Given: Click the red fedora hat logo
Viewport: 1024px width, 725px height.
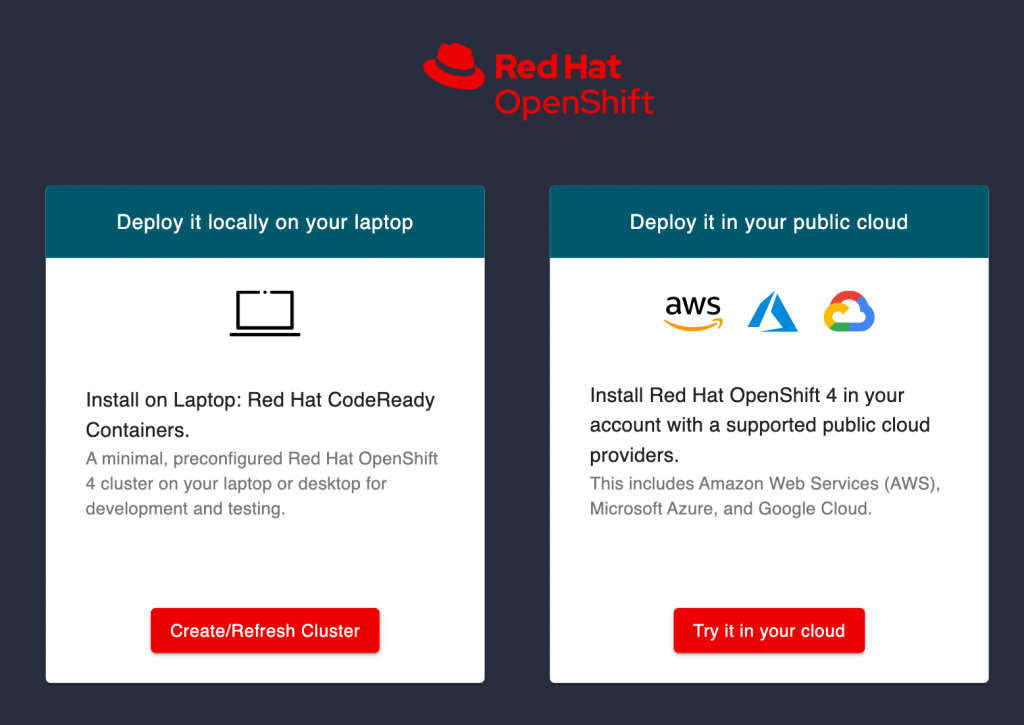Looking at the screenshot, I should [x=455, y=68].
